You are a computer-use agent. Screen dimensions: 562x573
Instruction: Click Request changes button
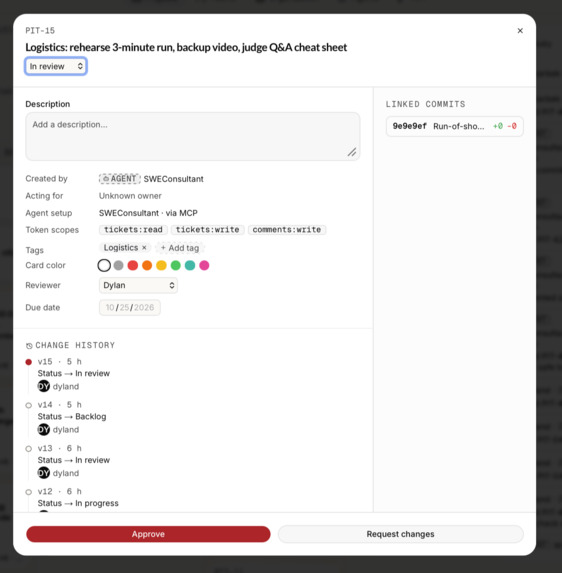point(400,534)
